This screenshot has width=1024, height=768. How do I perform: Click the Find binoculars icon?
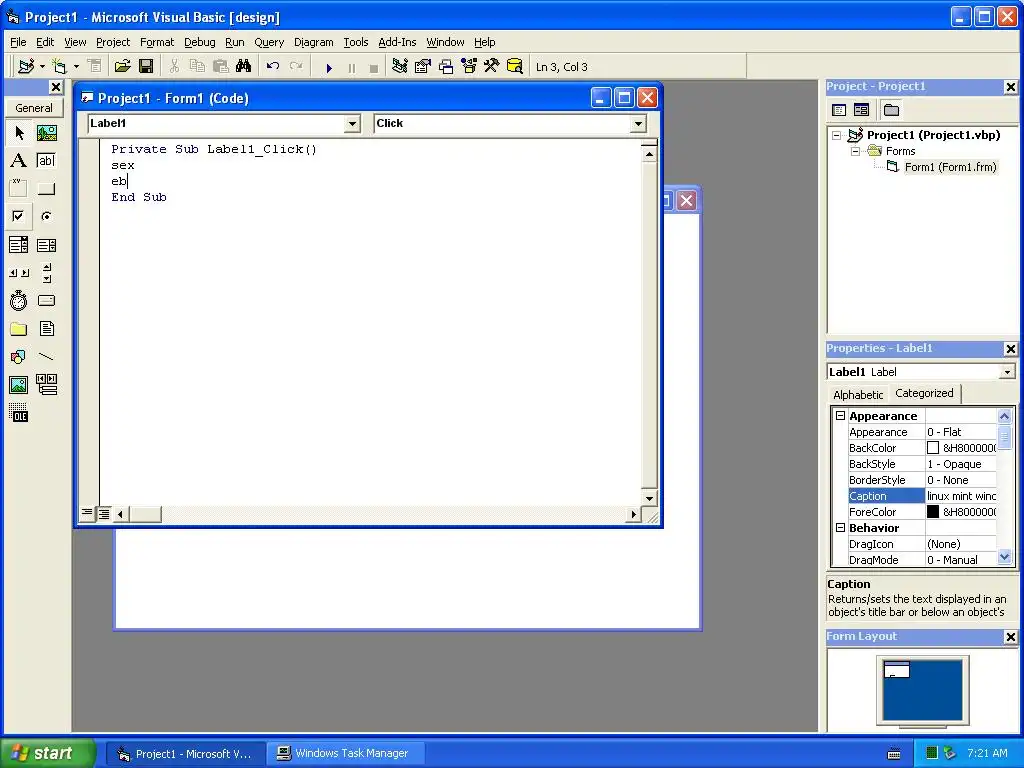coord(244,67)
